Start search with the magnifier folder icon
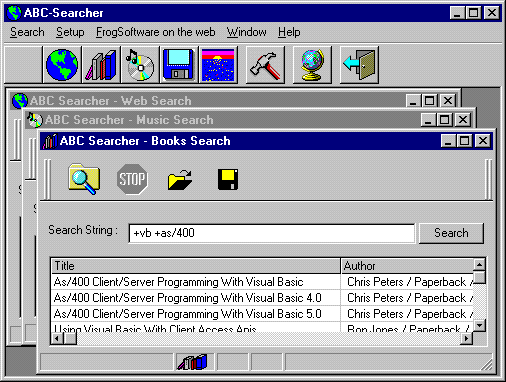506x382 pixels. pos(84,179)
